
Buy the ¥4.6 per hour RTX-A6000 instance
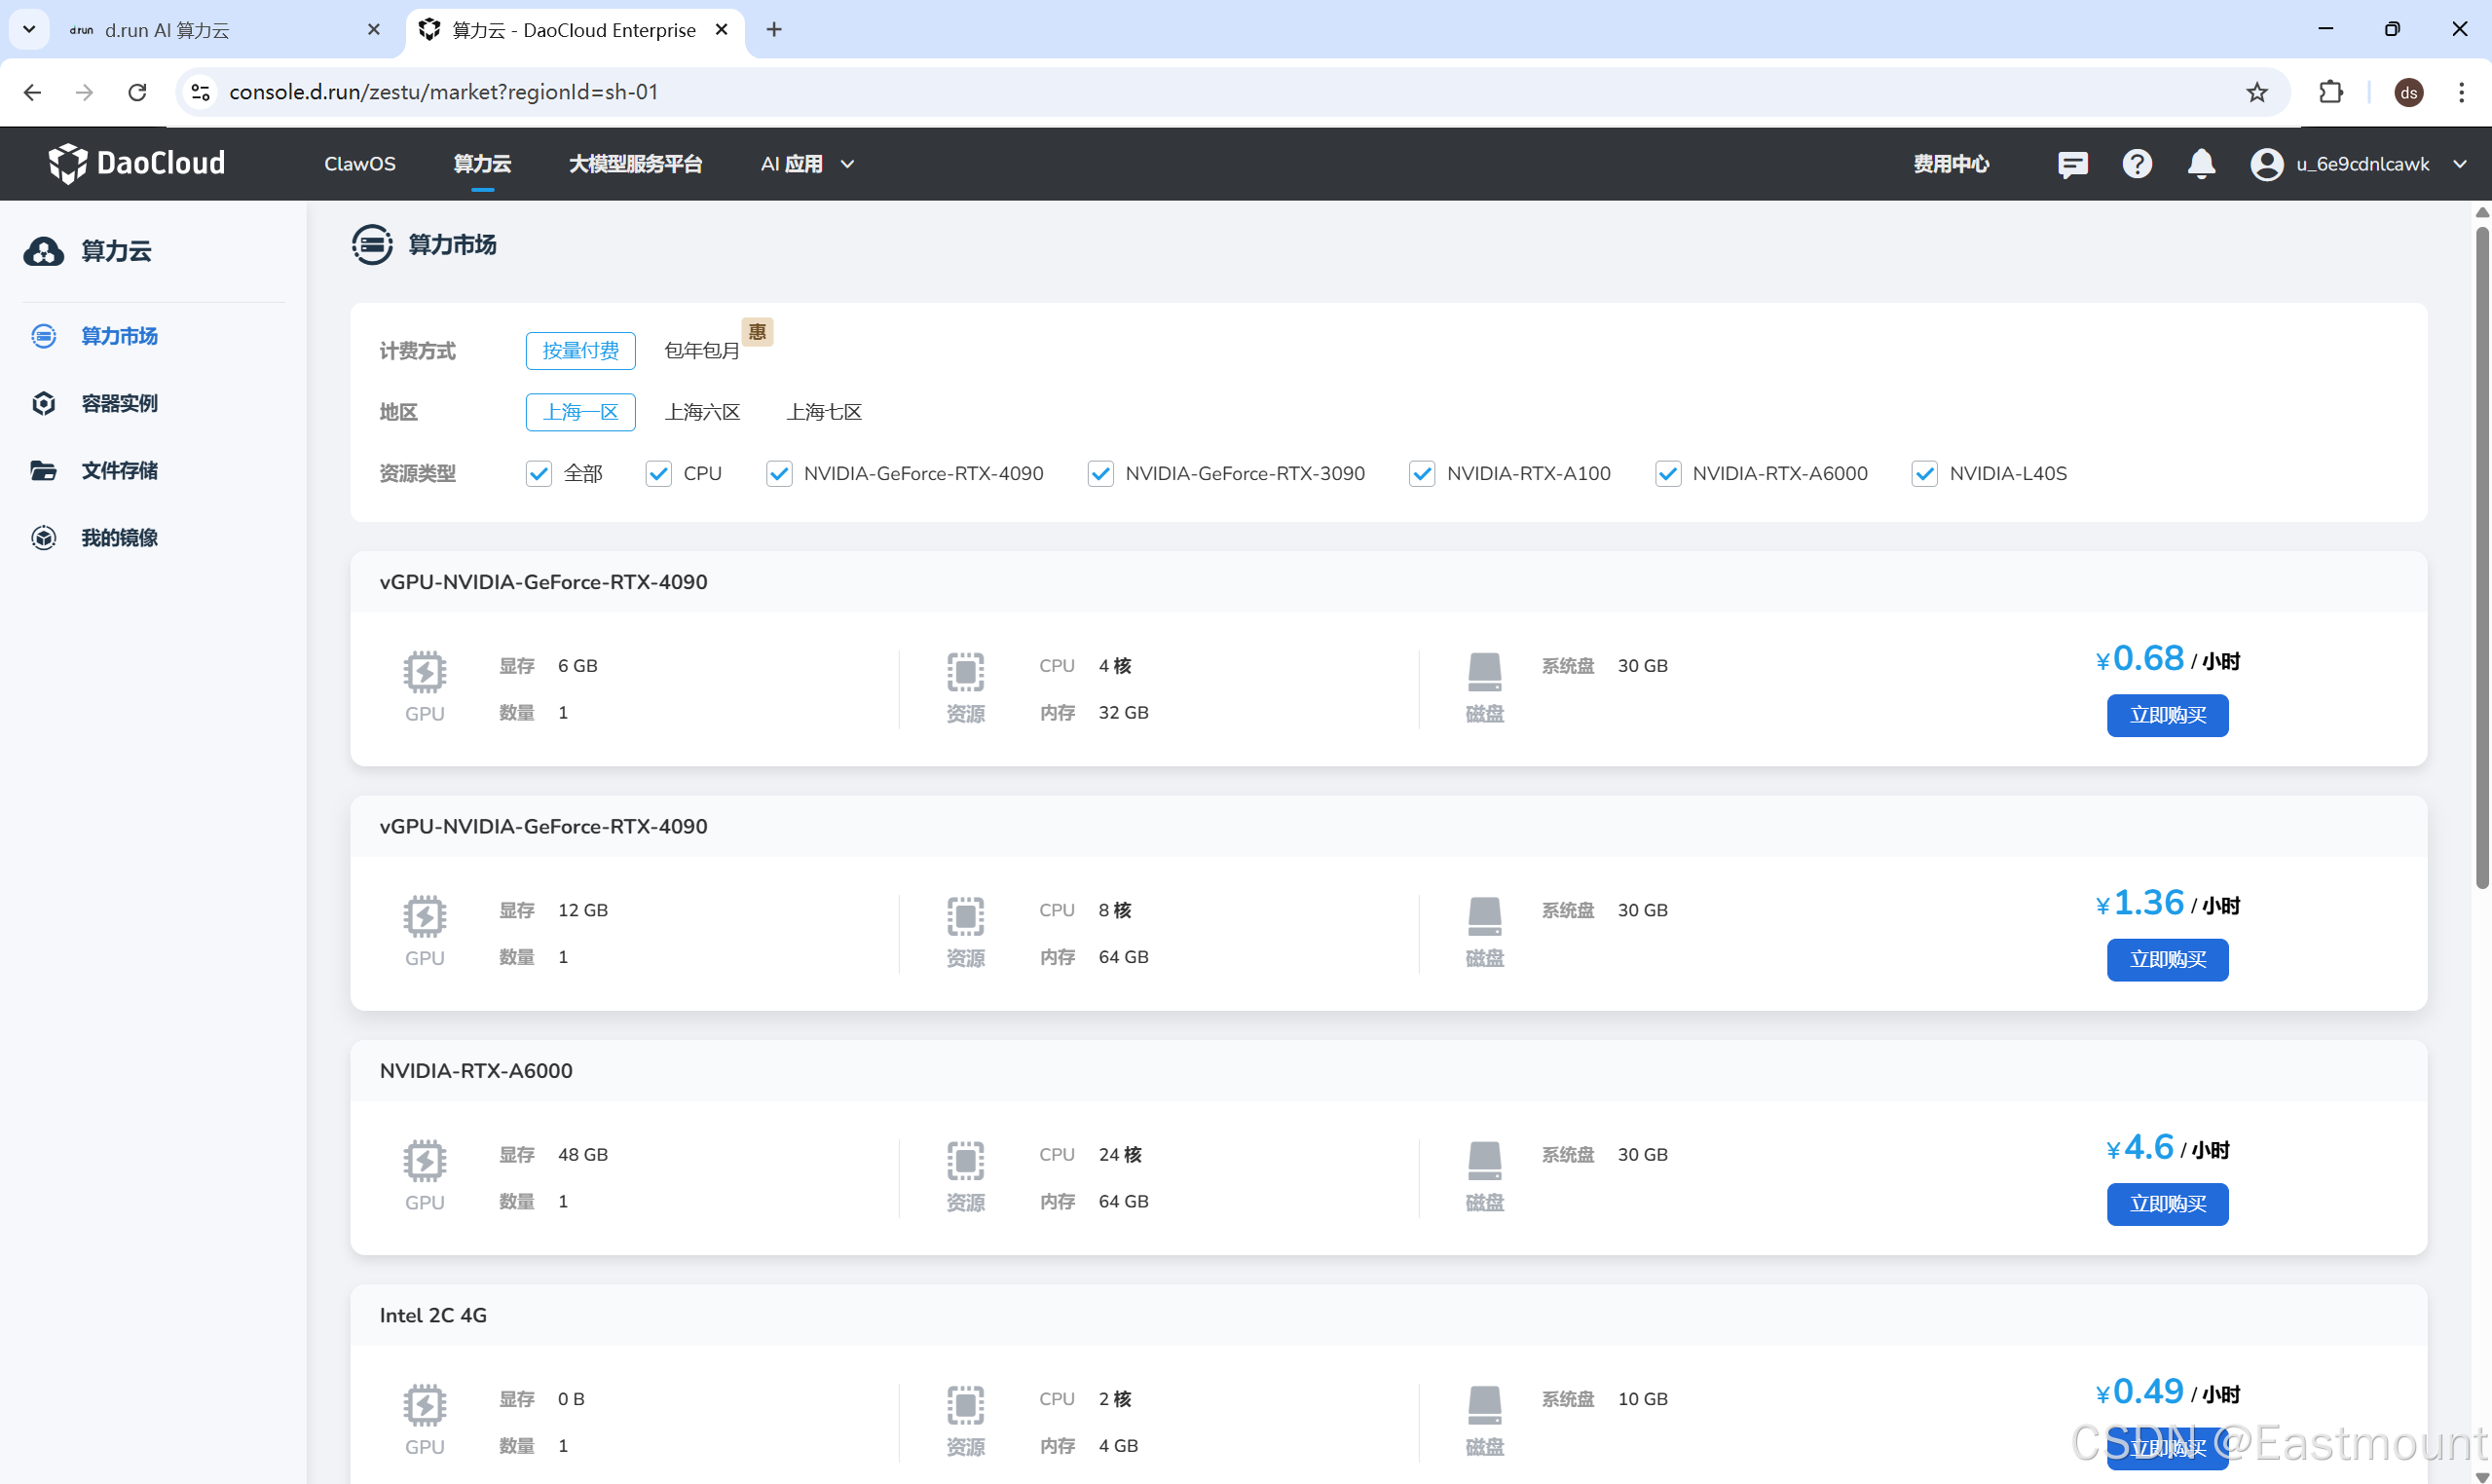(x=2168, y=1204)
